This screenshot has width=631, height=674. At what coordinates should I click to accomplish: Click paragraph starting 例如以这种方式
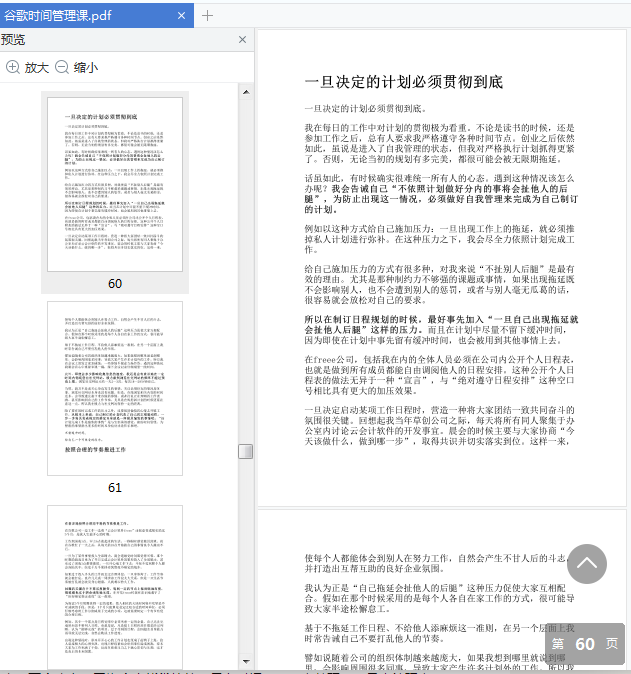coord(439,239)
